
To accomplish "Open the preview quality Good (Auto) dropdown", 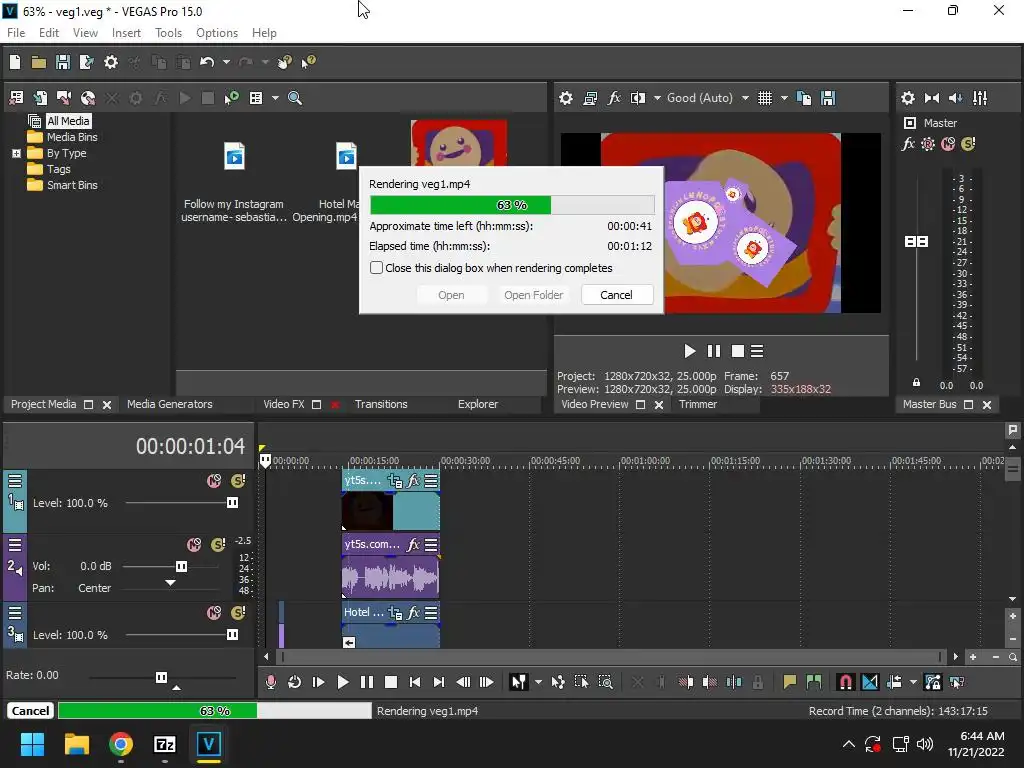I will [745, 98].
